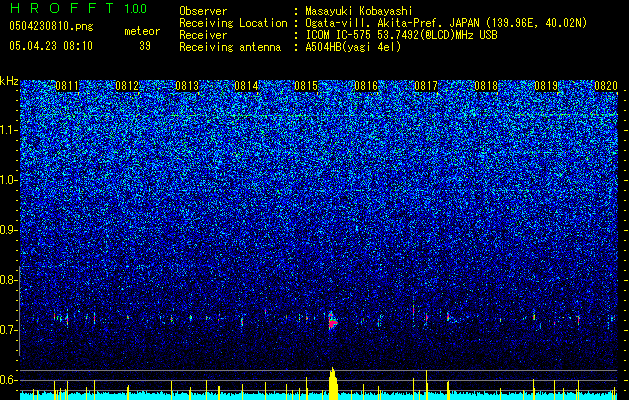Click the 0814 time marker

pyautogui.click(x=246, y=86)
